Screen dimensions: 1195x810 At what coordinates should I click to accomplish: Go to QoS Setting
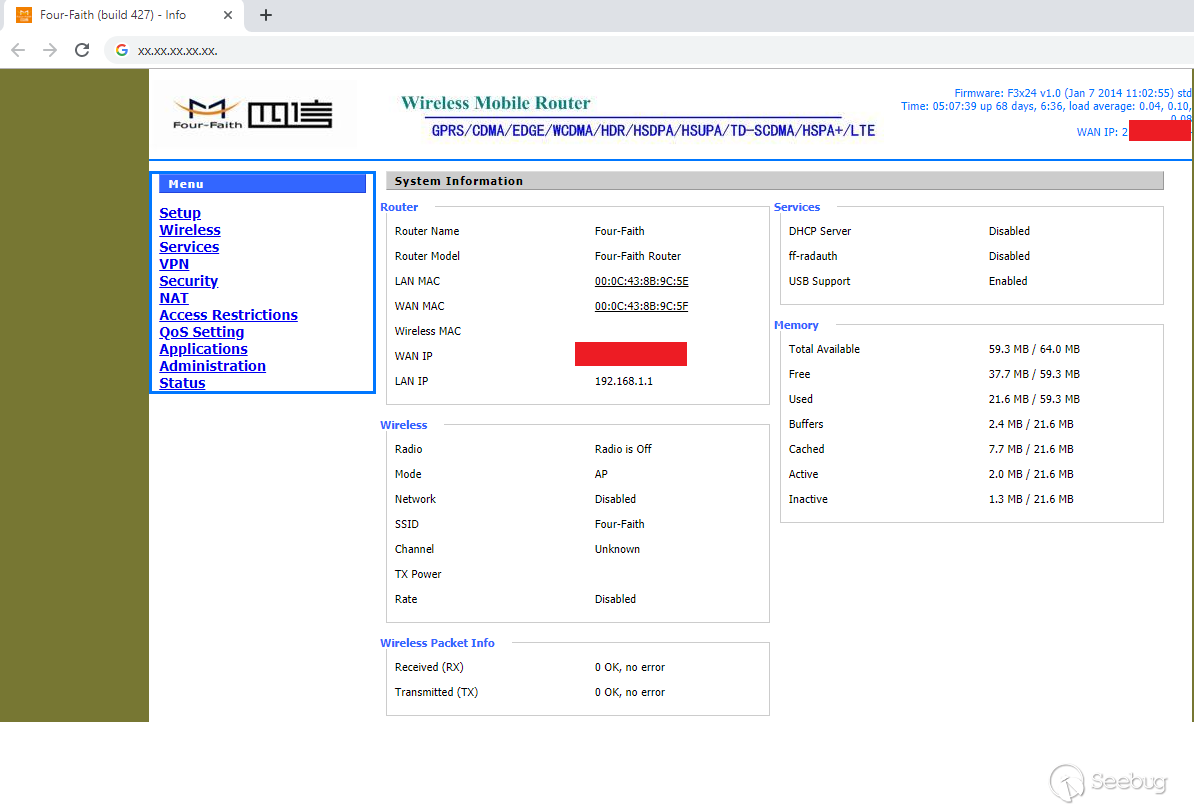(x=202, y=332)
